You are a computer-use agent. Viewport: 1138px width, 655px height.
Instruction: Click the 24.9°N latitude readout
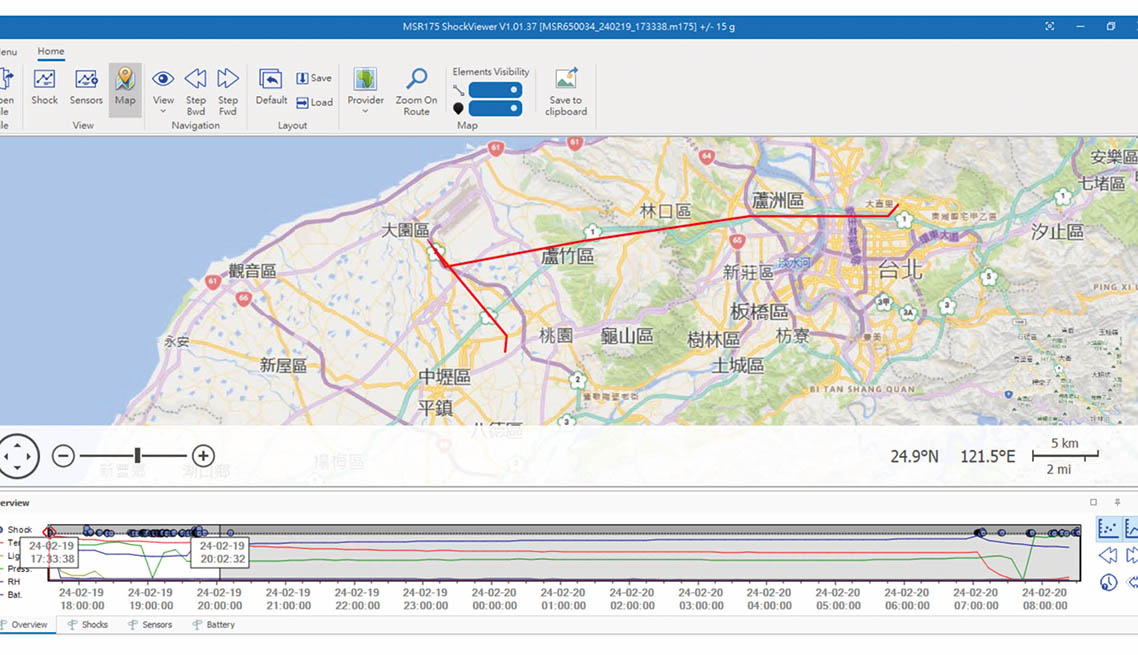click(914, 456)
